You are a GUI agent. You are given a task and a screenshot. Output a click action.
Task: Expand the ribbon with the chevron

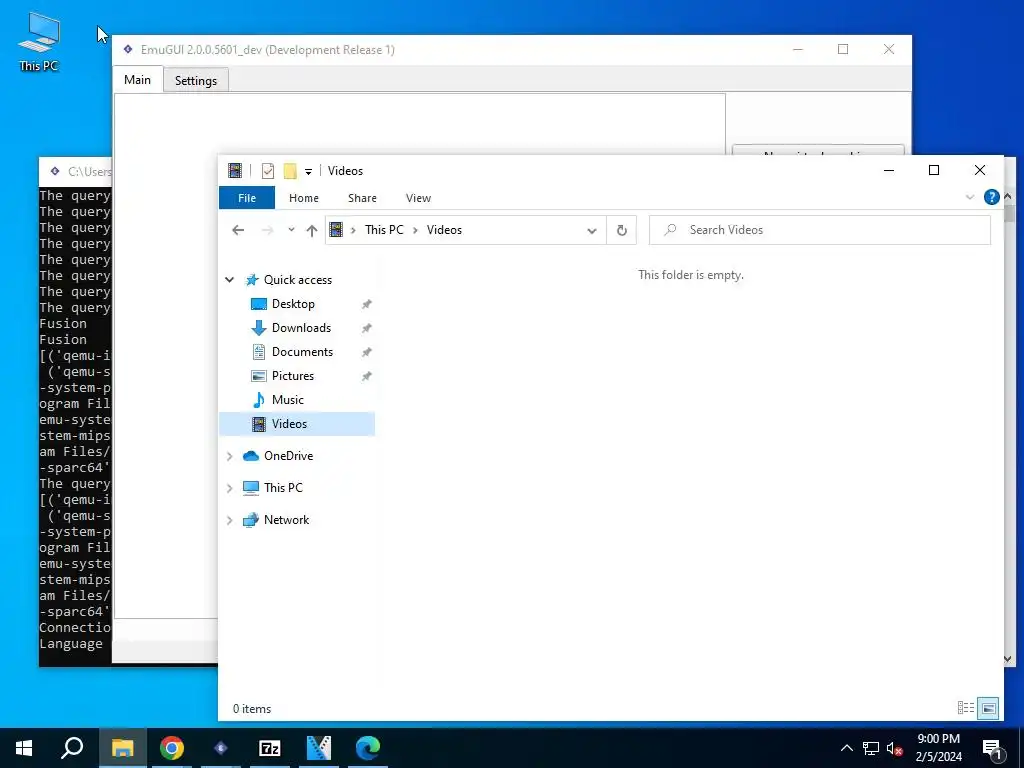pyautogui.click(x=970, y=197)
